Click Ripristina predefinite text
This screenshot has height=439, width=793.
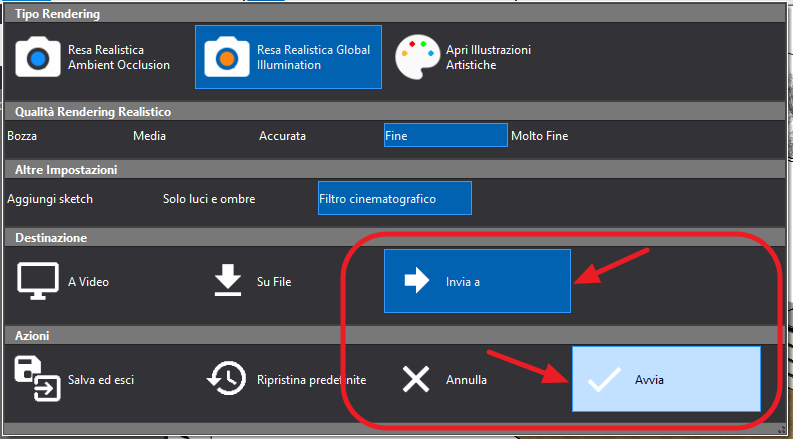(312, 380)
